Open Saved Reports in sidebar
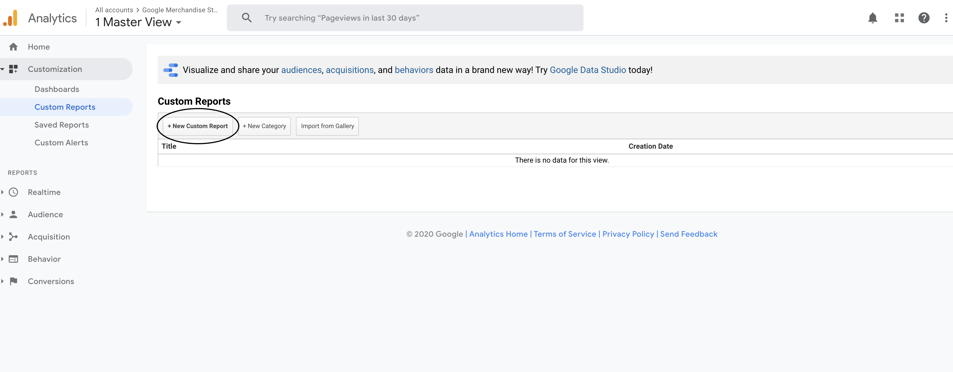This screenshot has width=953, height=372. pos(61,125)
